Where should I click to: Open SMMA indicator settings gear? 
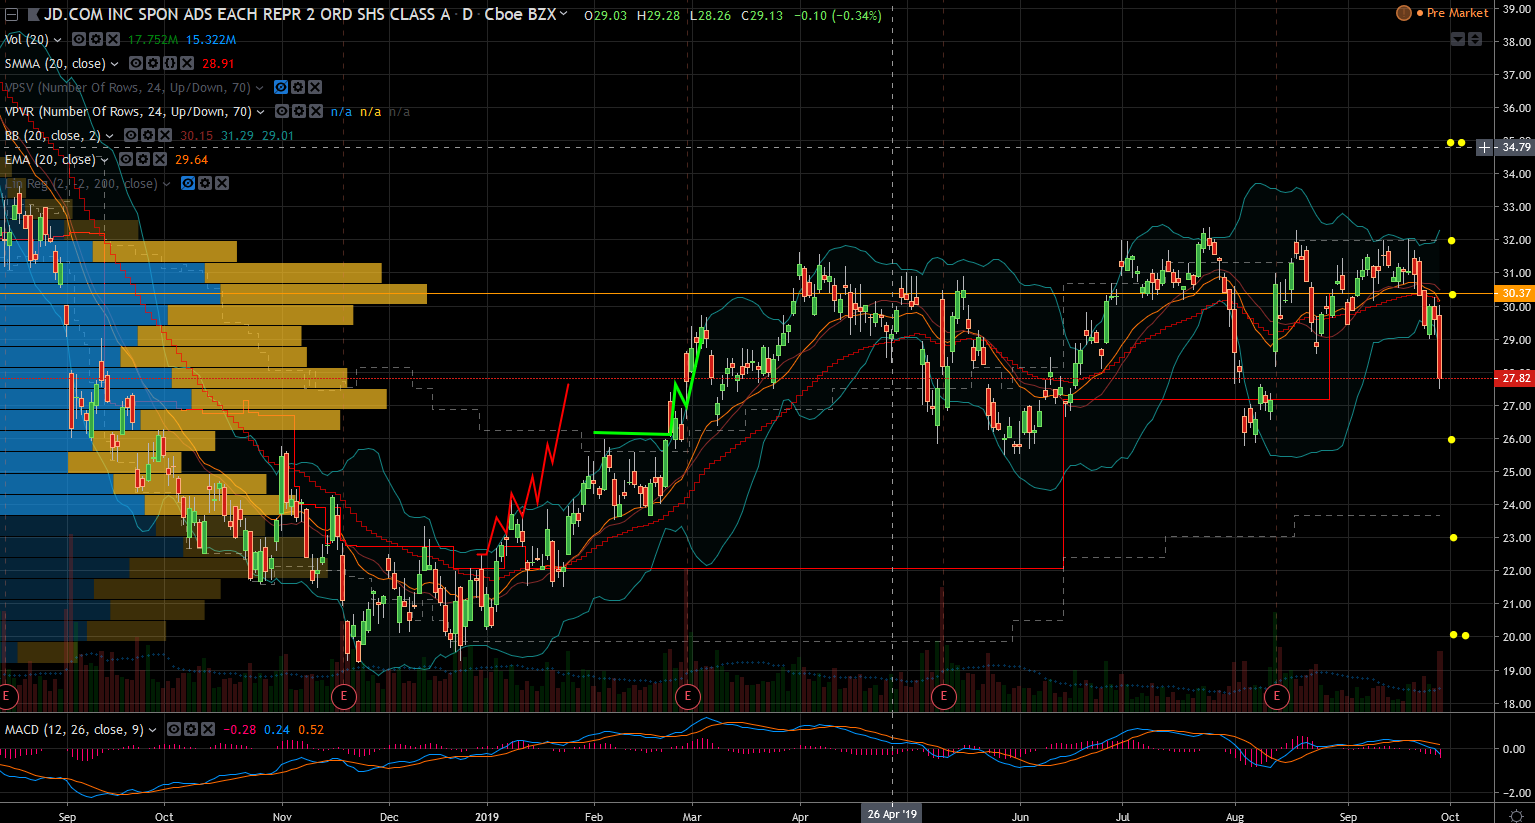point(153,64)
